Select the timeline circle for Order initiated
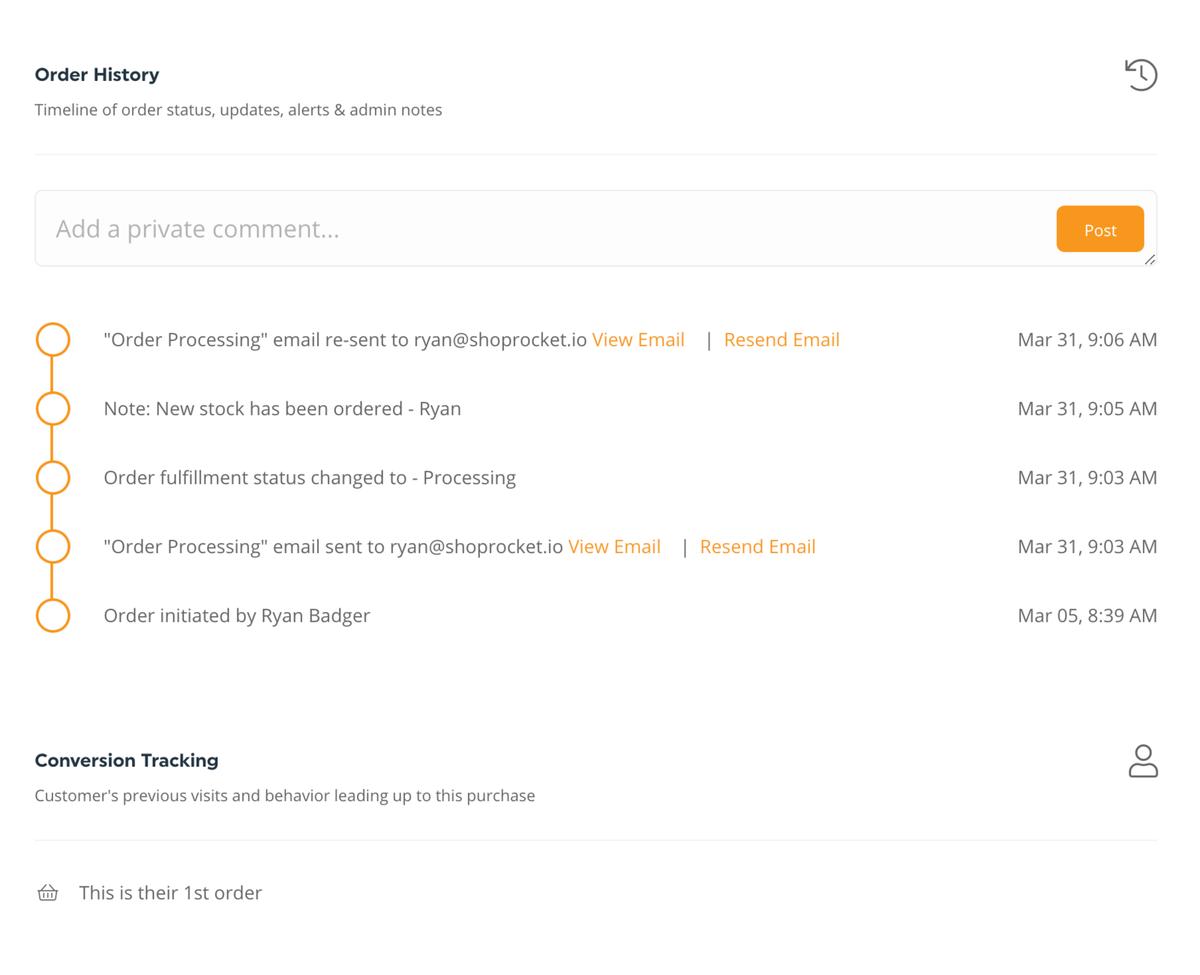1200x975 pixels. point(53,615)
